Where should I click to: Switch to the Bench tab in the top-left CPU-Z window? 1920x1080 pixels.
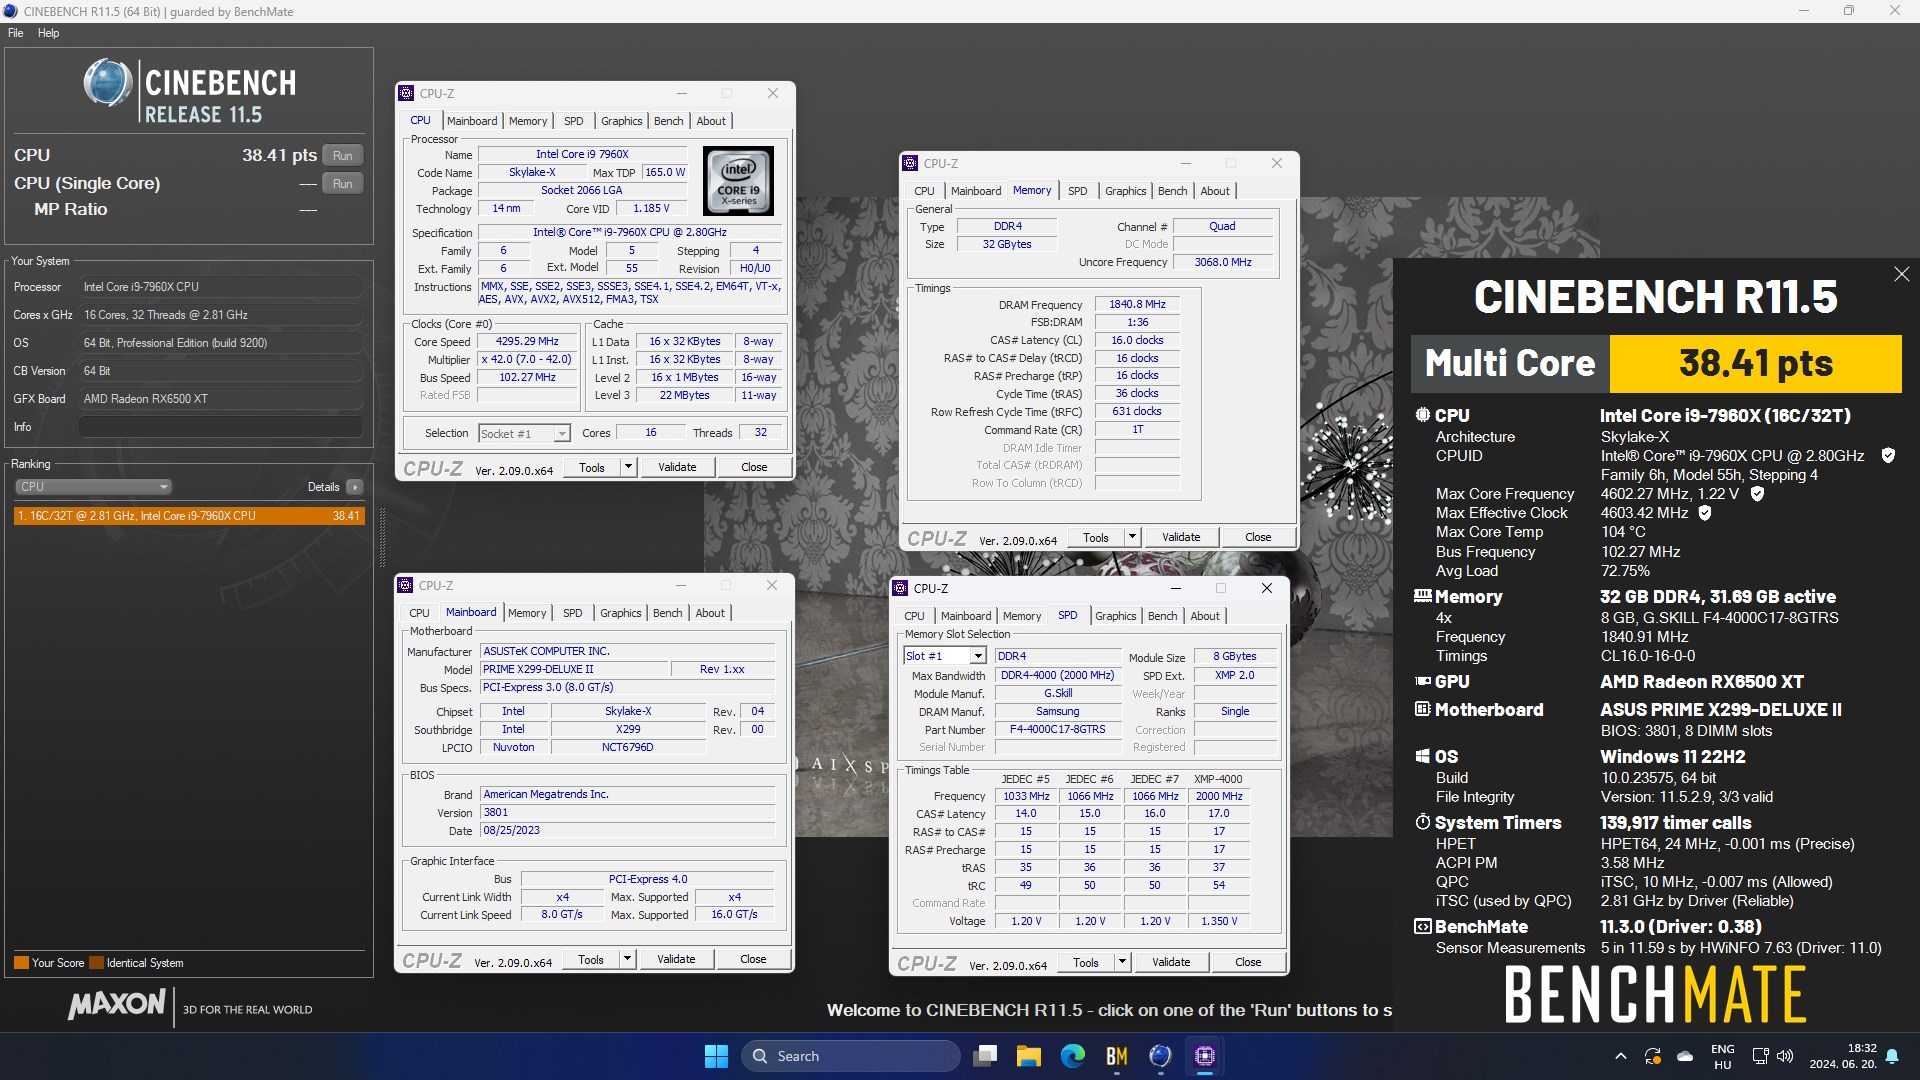click(x=668, y=121)
